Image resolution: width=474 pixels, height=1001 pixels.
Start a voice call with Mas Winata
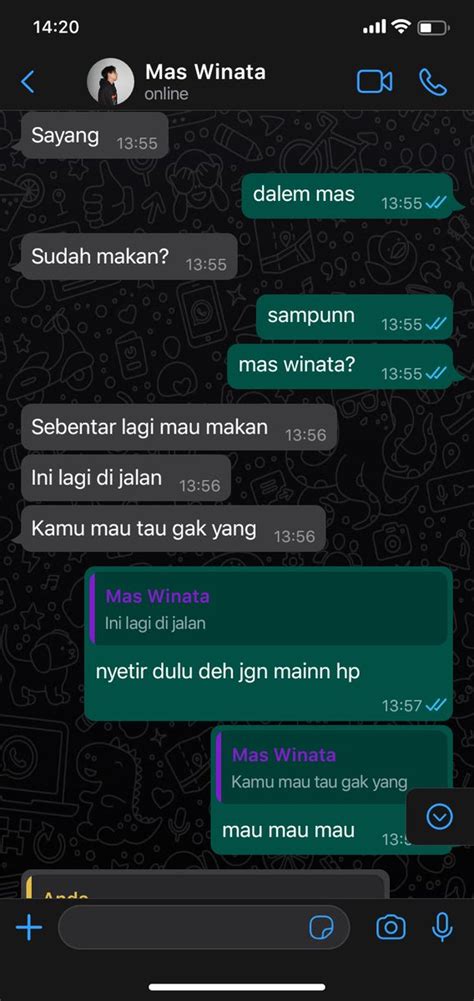(x=432, y=82)
